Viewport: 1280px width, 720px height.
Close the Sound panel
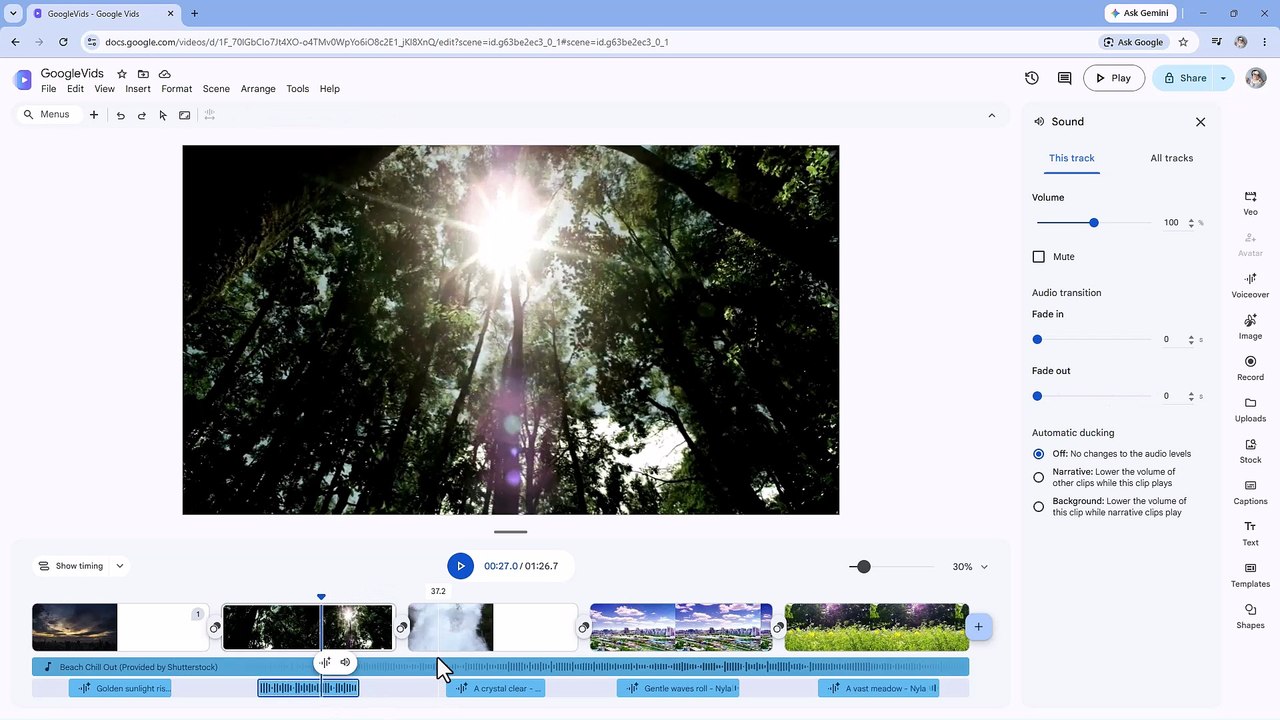(1200, 122)
